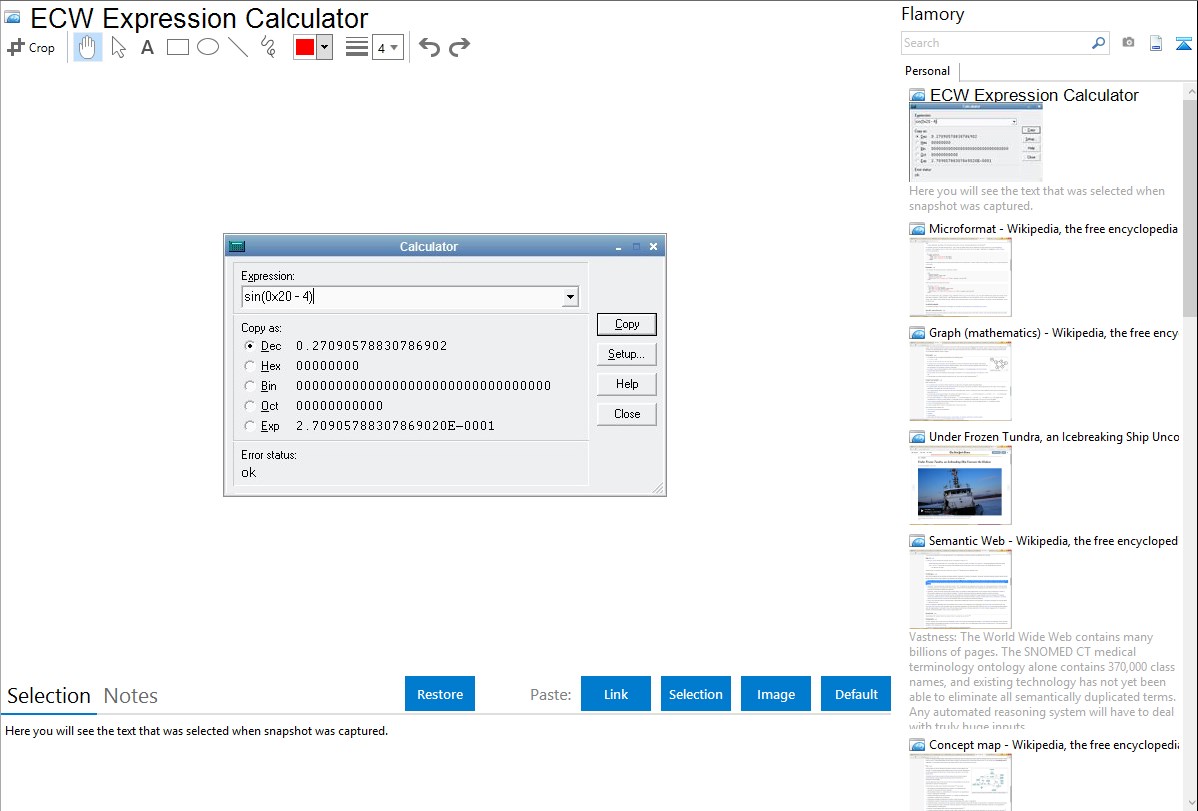Image resolution: width=1198 pixels, height=811 pixels.
Task: Select the Crop tool
Action: click(31, 47)
